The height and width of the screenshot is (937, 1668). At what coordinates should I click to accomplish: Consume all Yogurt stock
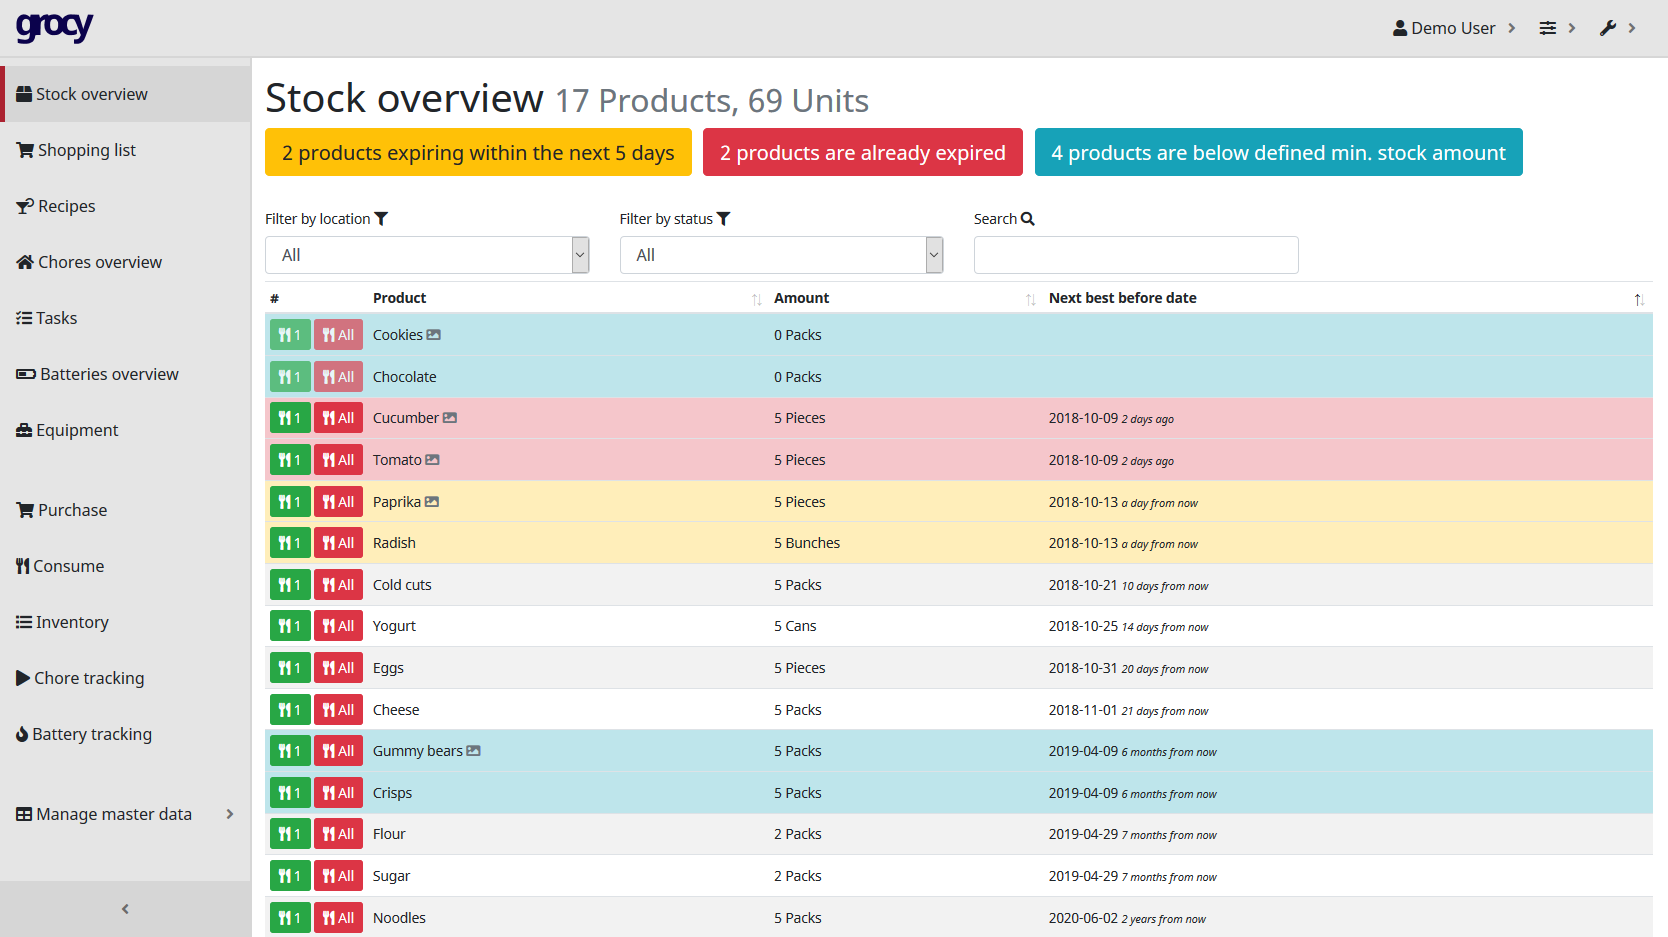pyautogui.click(x=338, y=626)
